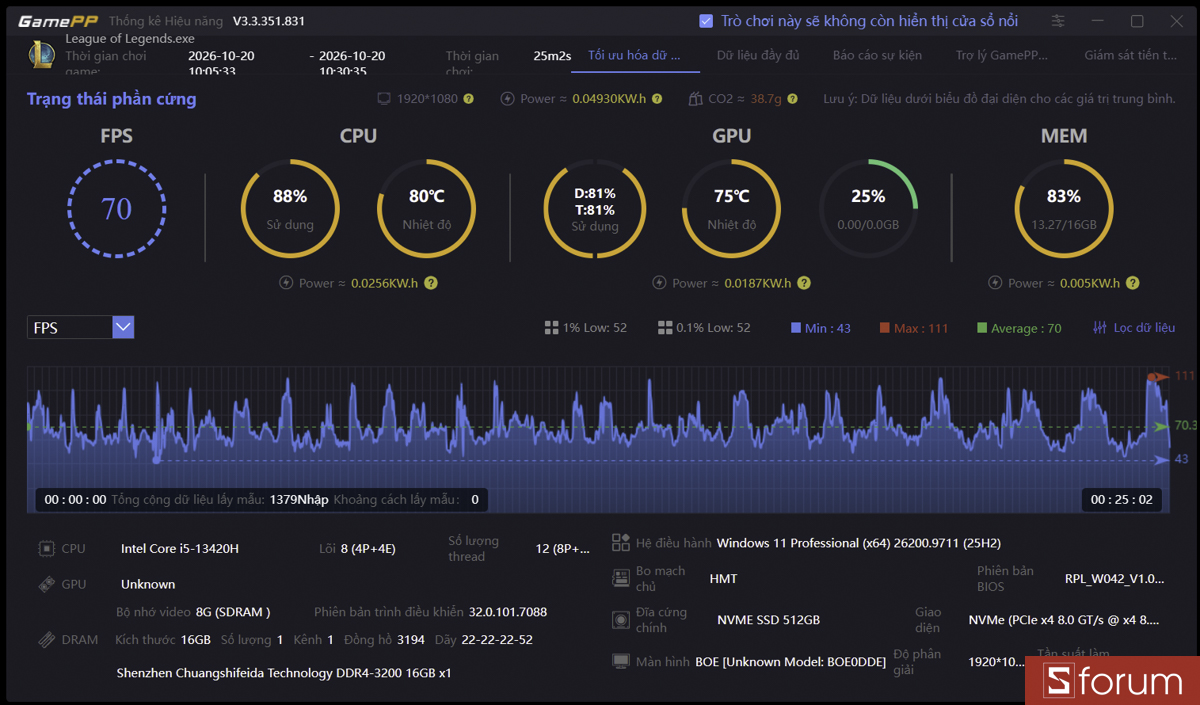
Task: Open the FPS metric dropdown
Action: pos(80,327)
